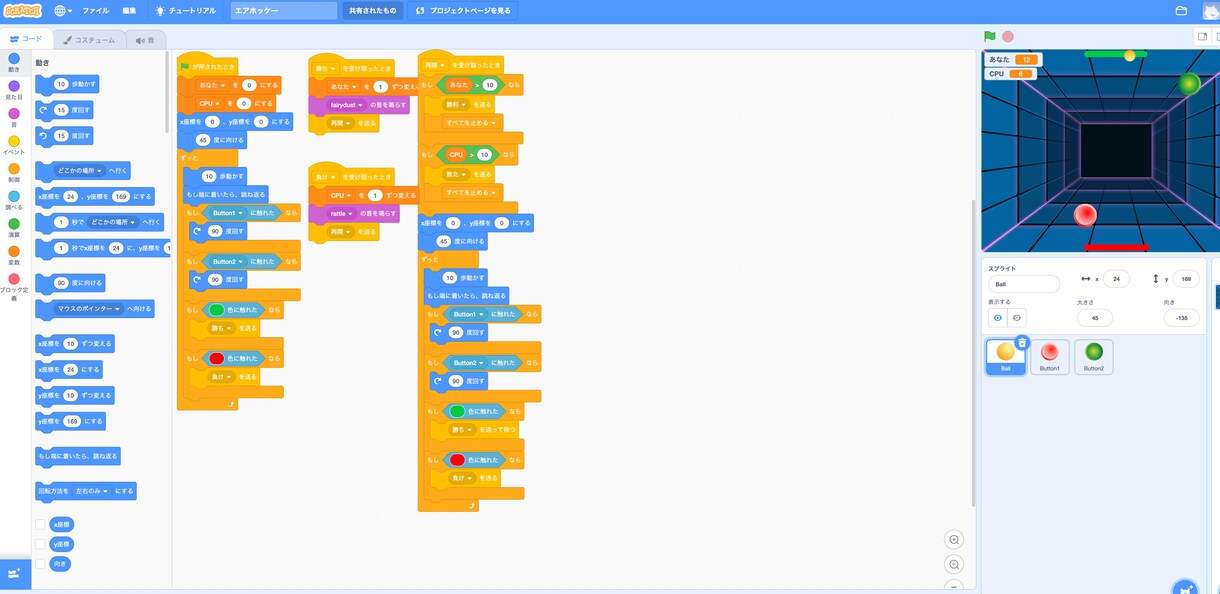The height and width of the screenshot is (594, 1220).
Task: Zoom out the code workspace
Action: coord(954,564)
